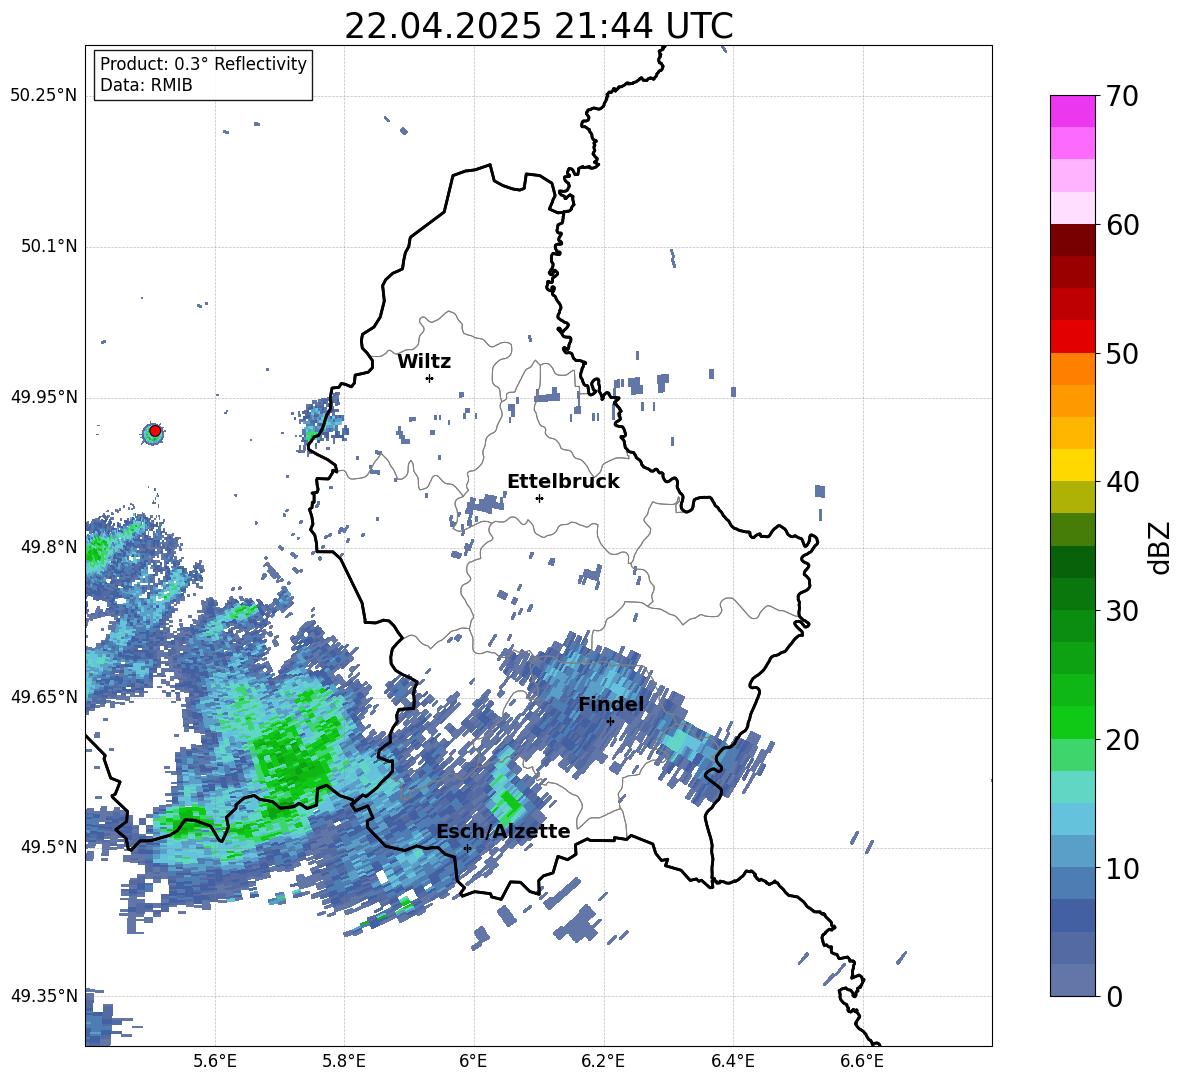Screen dimensions: 1184x1081
Task: Pick the bright red swatch just above 50 dBZ
Action: click(1072, 336)
